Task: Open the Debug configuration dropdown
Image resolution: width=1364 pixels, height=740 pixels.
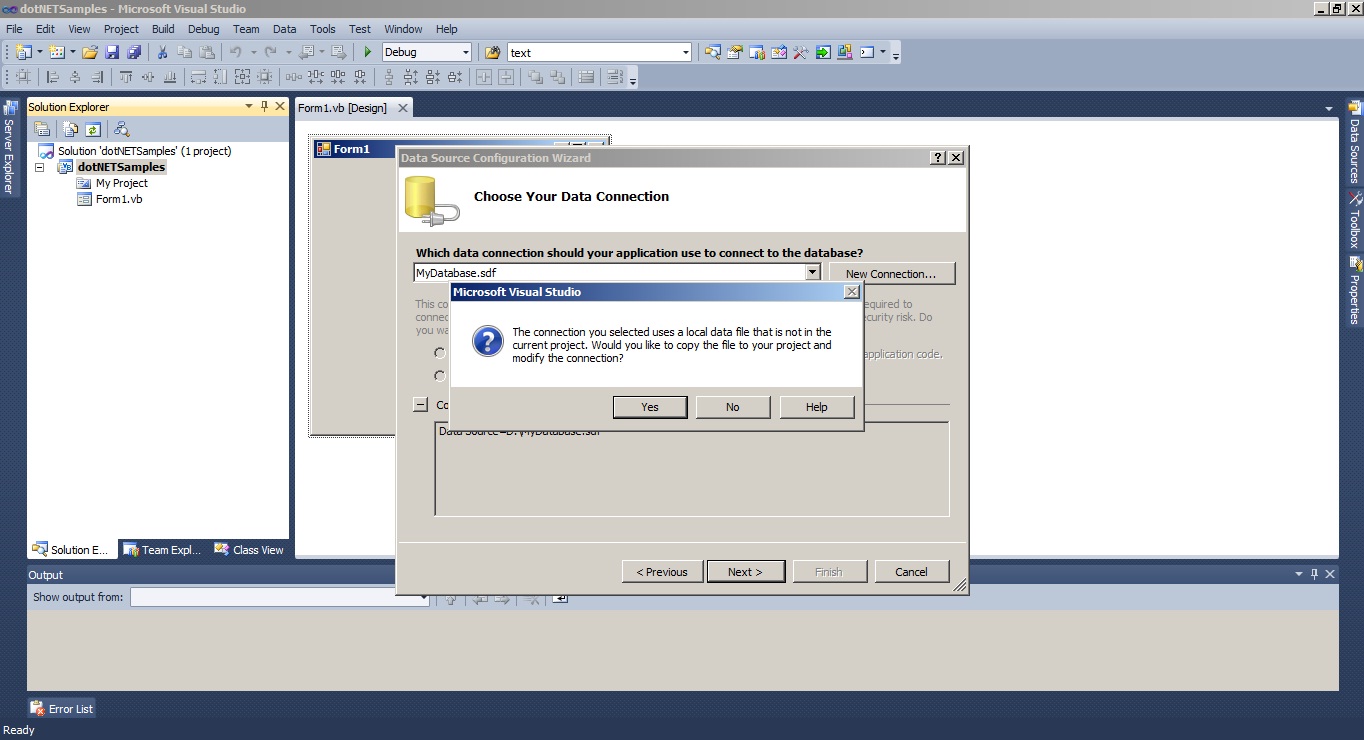Action: [465, 52]
